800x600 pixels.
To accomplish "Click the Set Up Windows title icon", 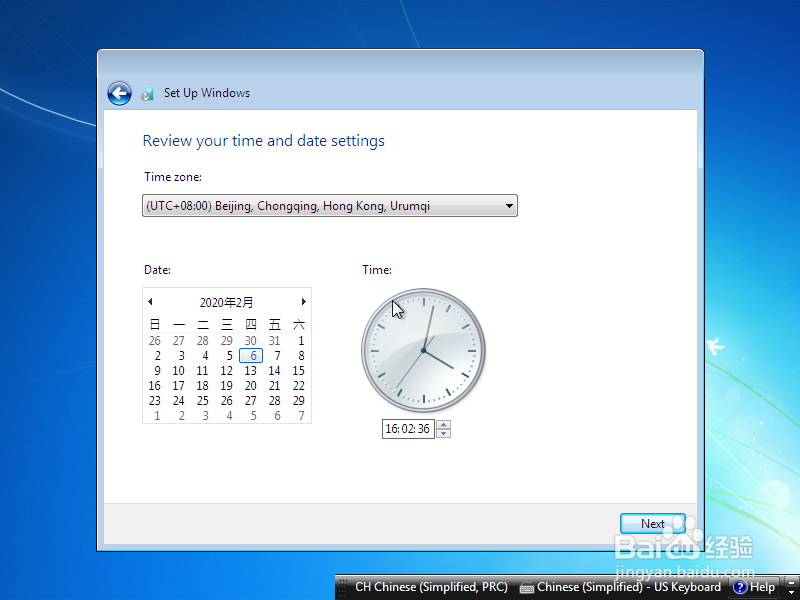I will click(147, 94).
